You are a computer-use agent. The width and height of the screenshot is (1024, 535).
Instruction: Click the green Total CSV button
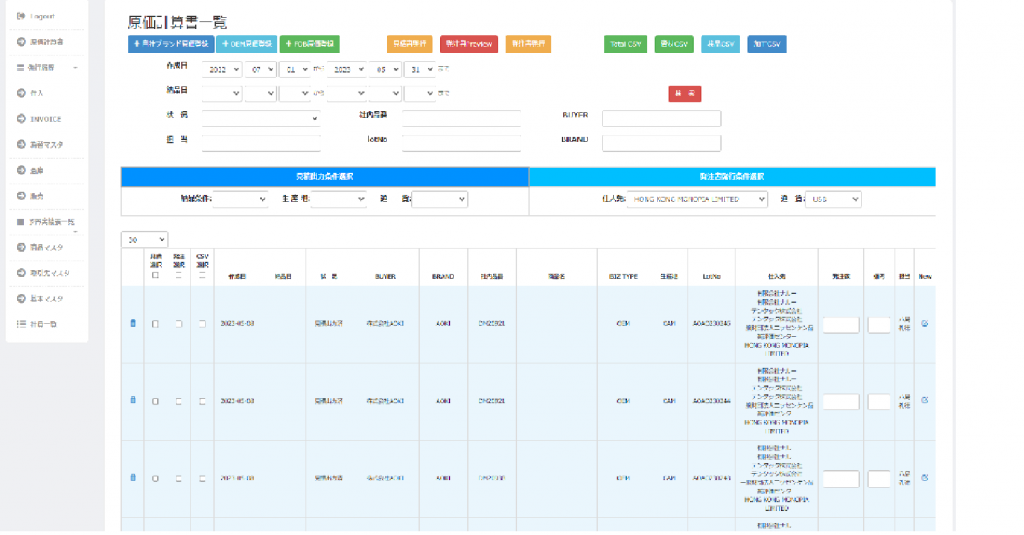tap(625, 44)
